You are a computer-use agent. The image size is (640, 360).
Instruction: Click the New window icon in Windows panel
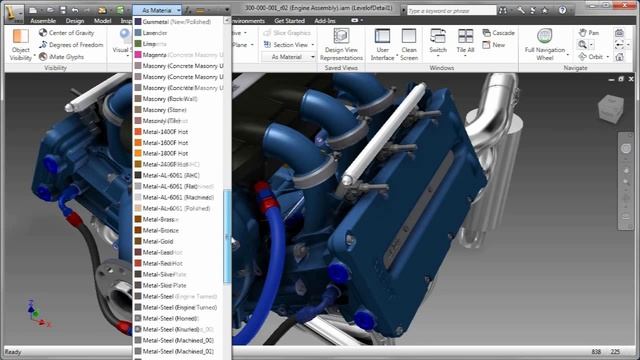point(487,45)
